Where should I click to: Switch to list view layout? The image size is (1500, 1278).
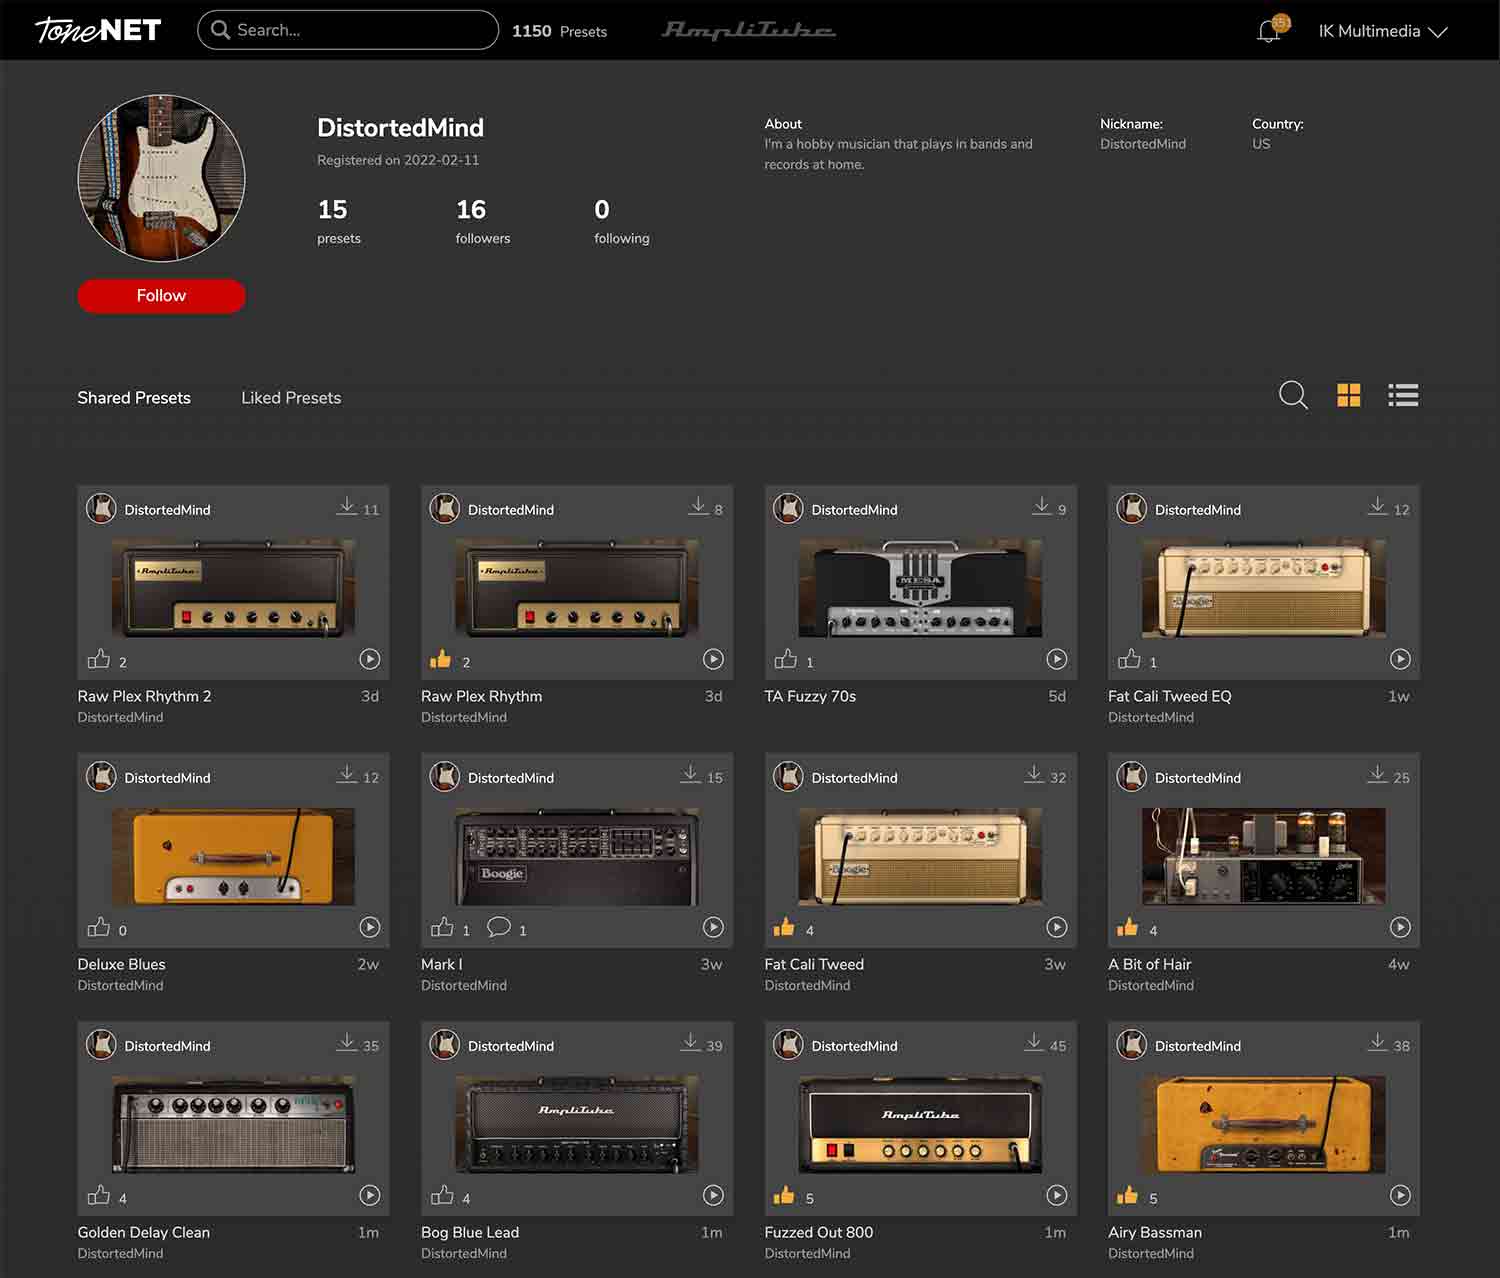pos(1403,395)
